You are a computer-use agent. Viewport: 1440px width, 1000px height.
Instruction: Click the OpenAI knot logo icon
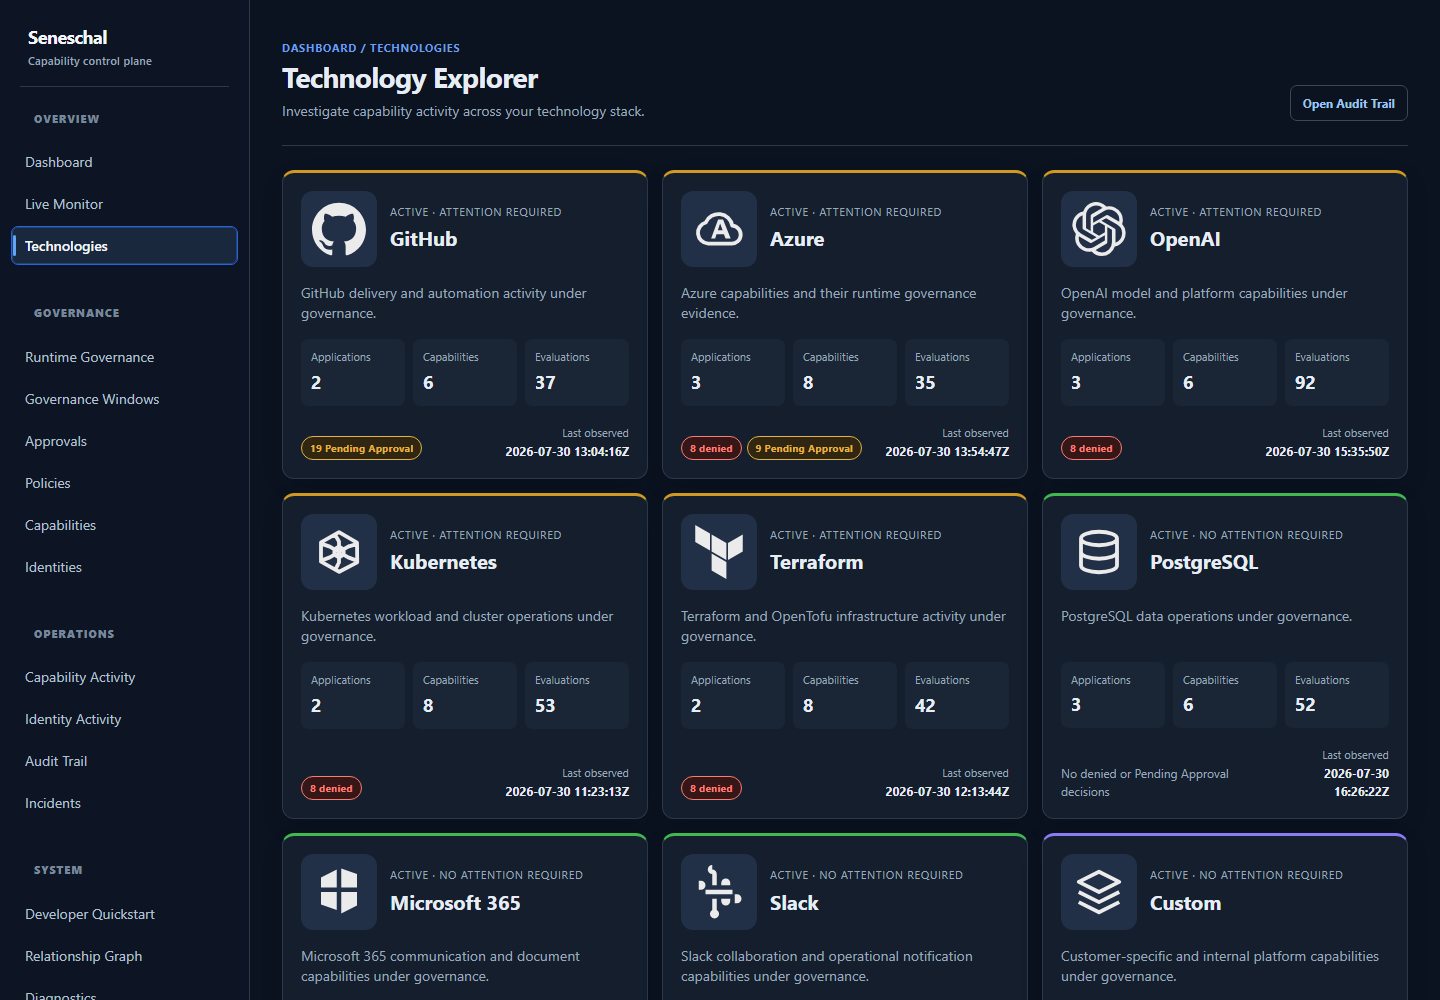point(1099,229)
